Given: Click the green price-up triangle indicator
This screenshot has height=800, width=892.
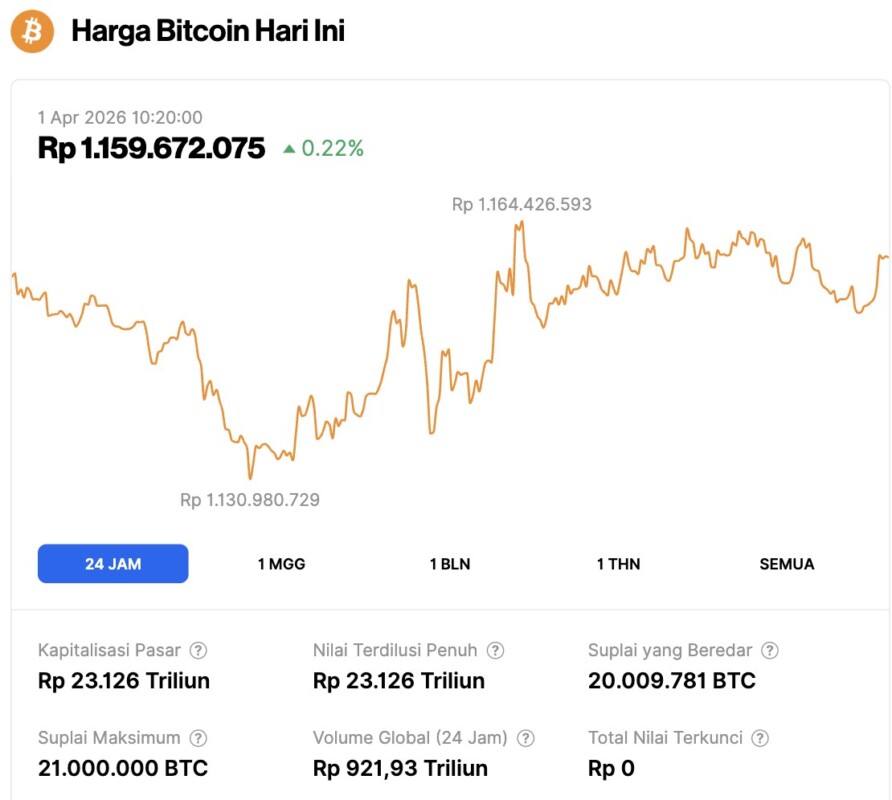Looking at the screenshot, I should click(x=289, y=149).
